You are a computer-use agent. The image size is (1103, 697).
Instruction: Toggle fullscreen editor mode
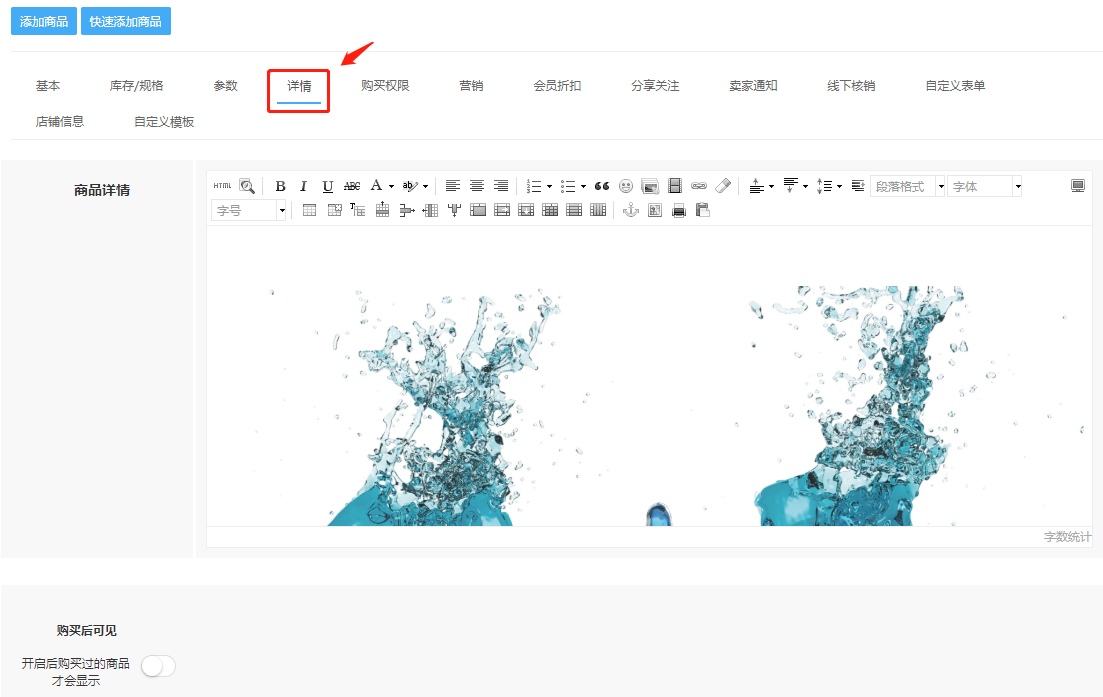(1078, 186)
